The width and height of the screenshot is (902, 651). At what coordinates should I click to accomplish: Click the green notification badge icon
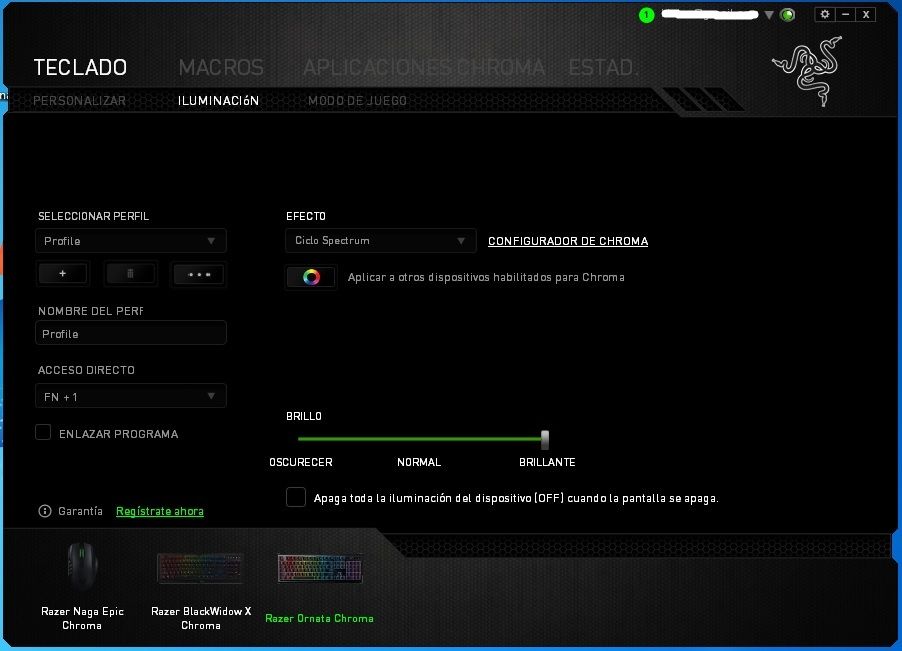647,15
